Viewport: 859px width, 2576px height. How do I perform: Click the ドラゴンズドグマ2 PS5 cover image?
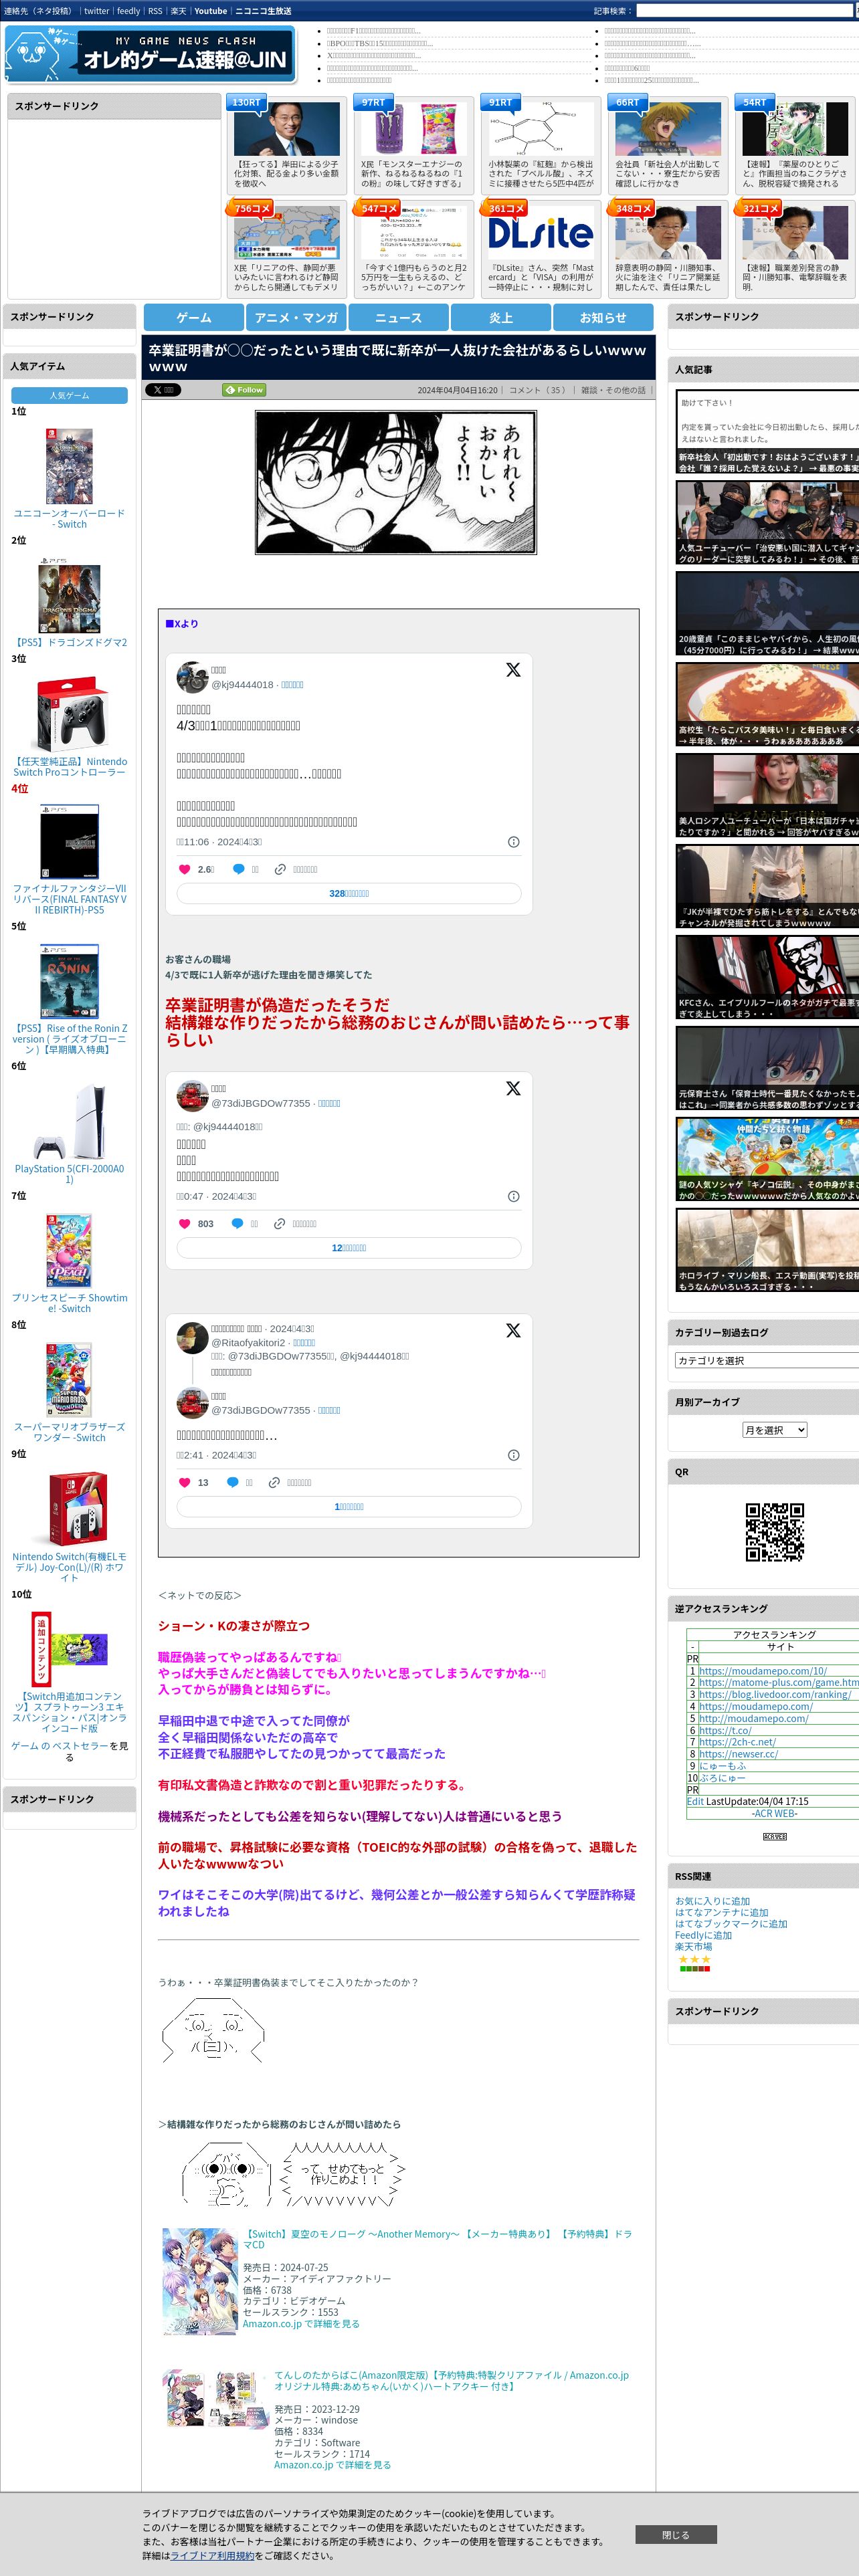pos(69,597)
